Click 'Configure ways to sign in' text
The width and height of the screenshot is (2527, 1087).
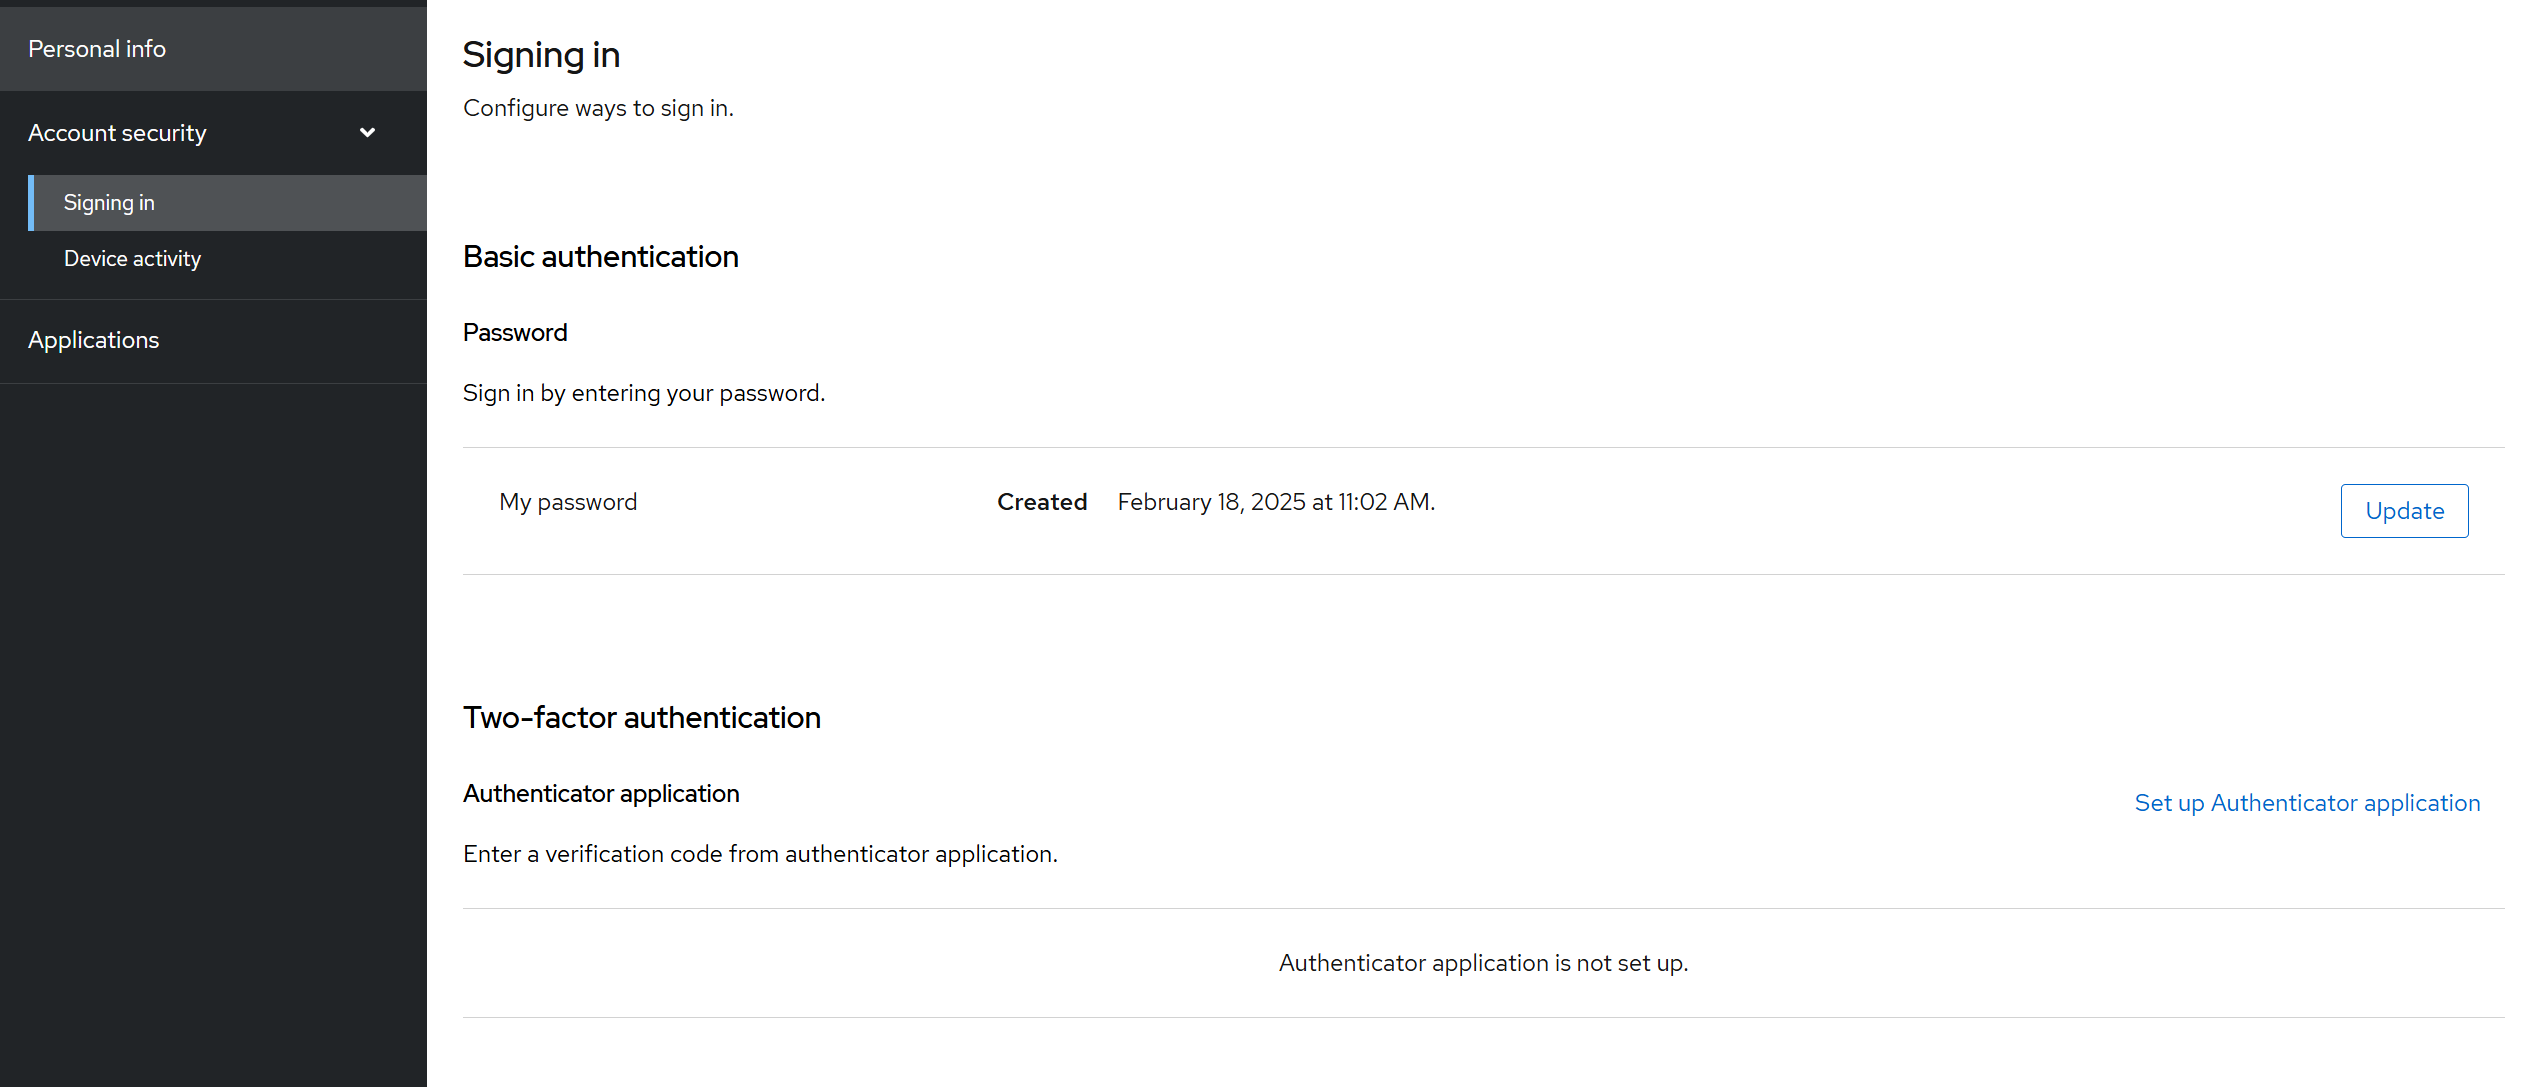(x=597, y=108)
